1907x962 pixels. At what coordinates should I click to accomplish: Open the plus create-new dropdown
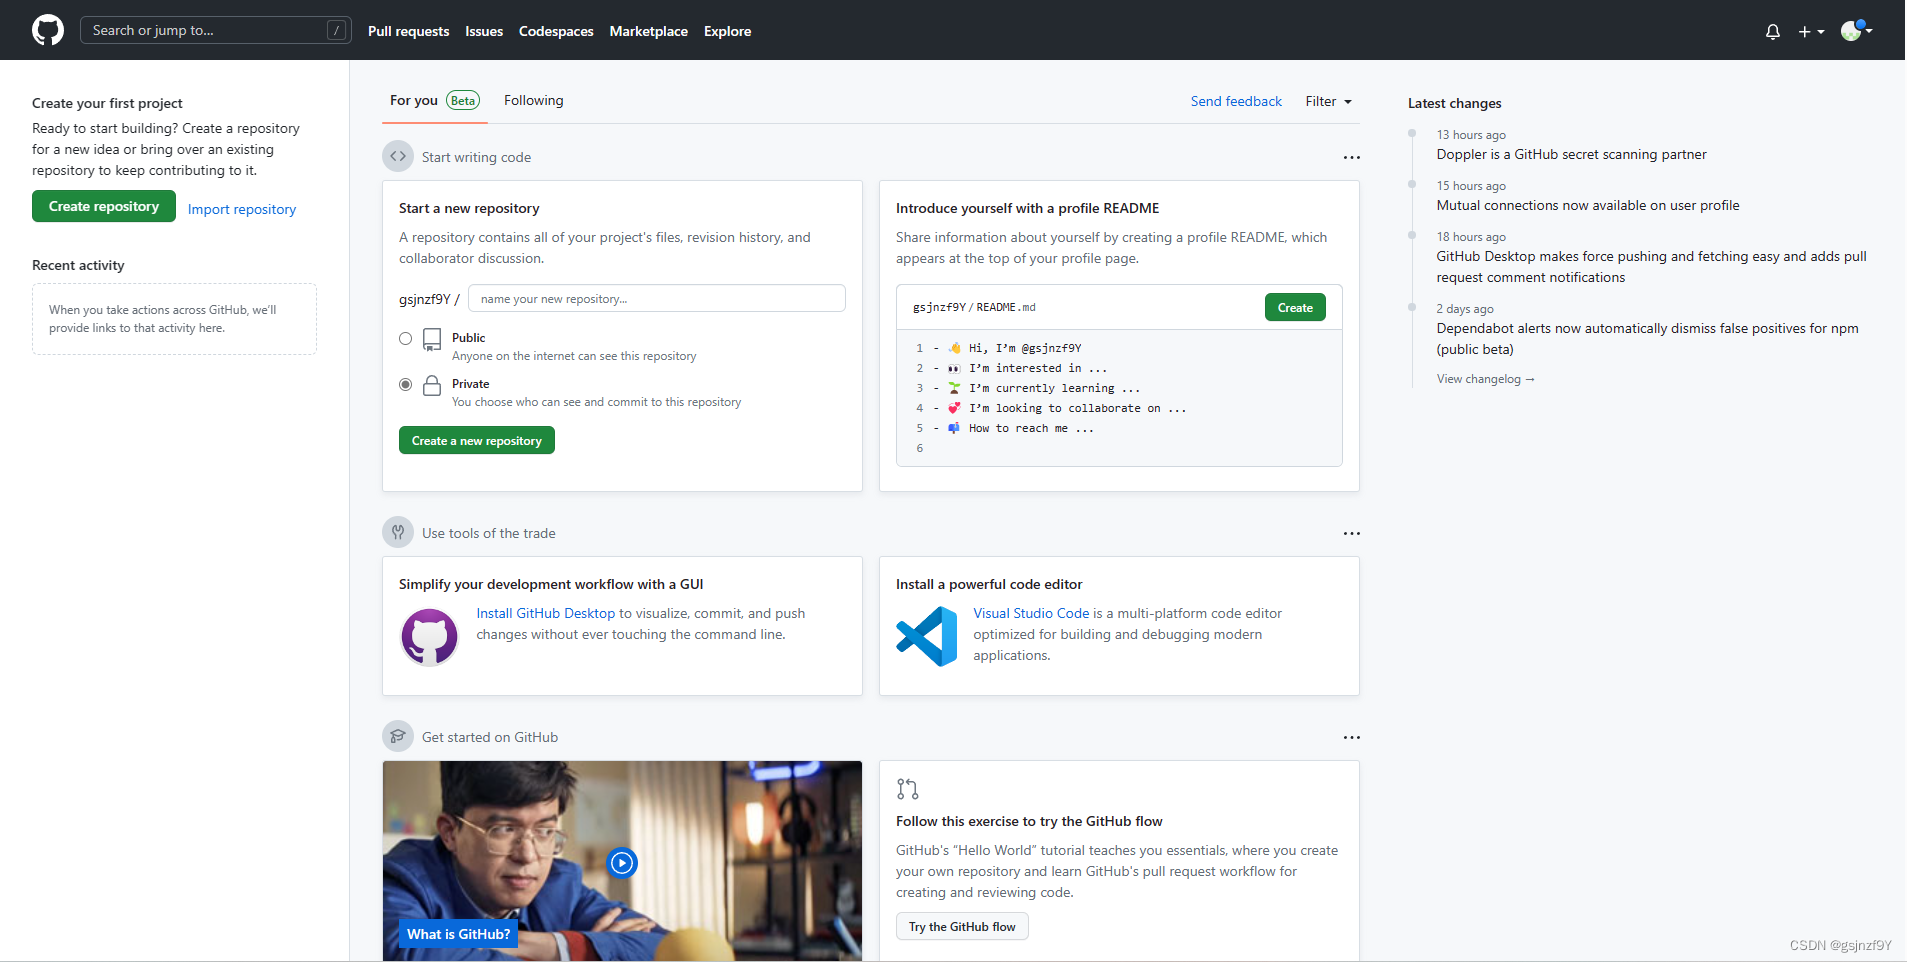1811,31
